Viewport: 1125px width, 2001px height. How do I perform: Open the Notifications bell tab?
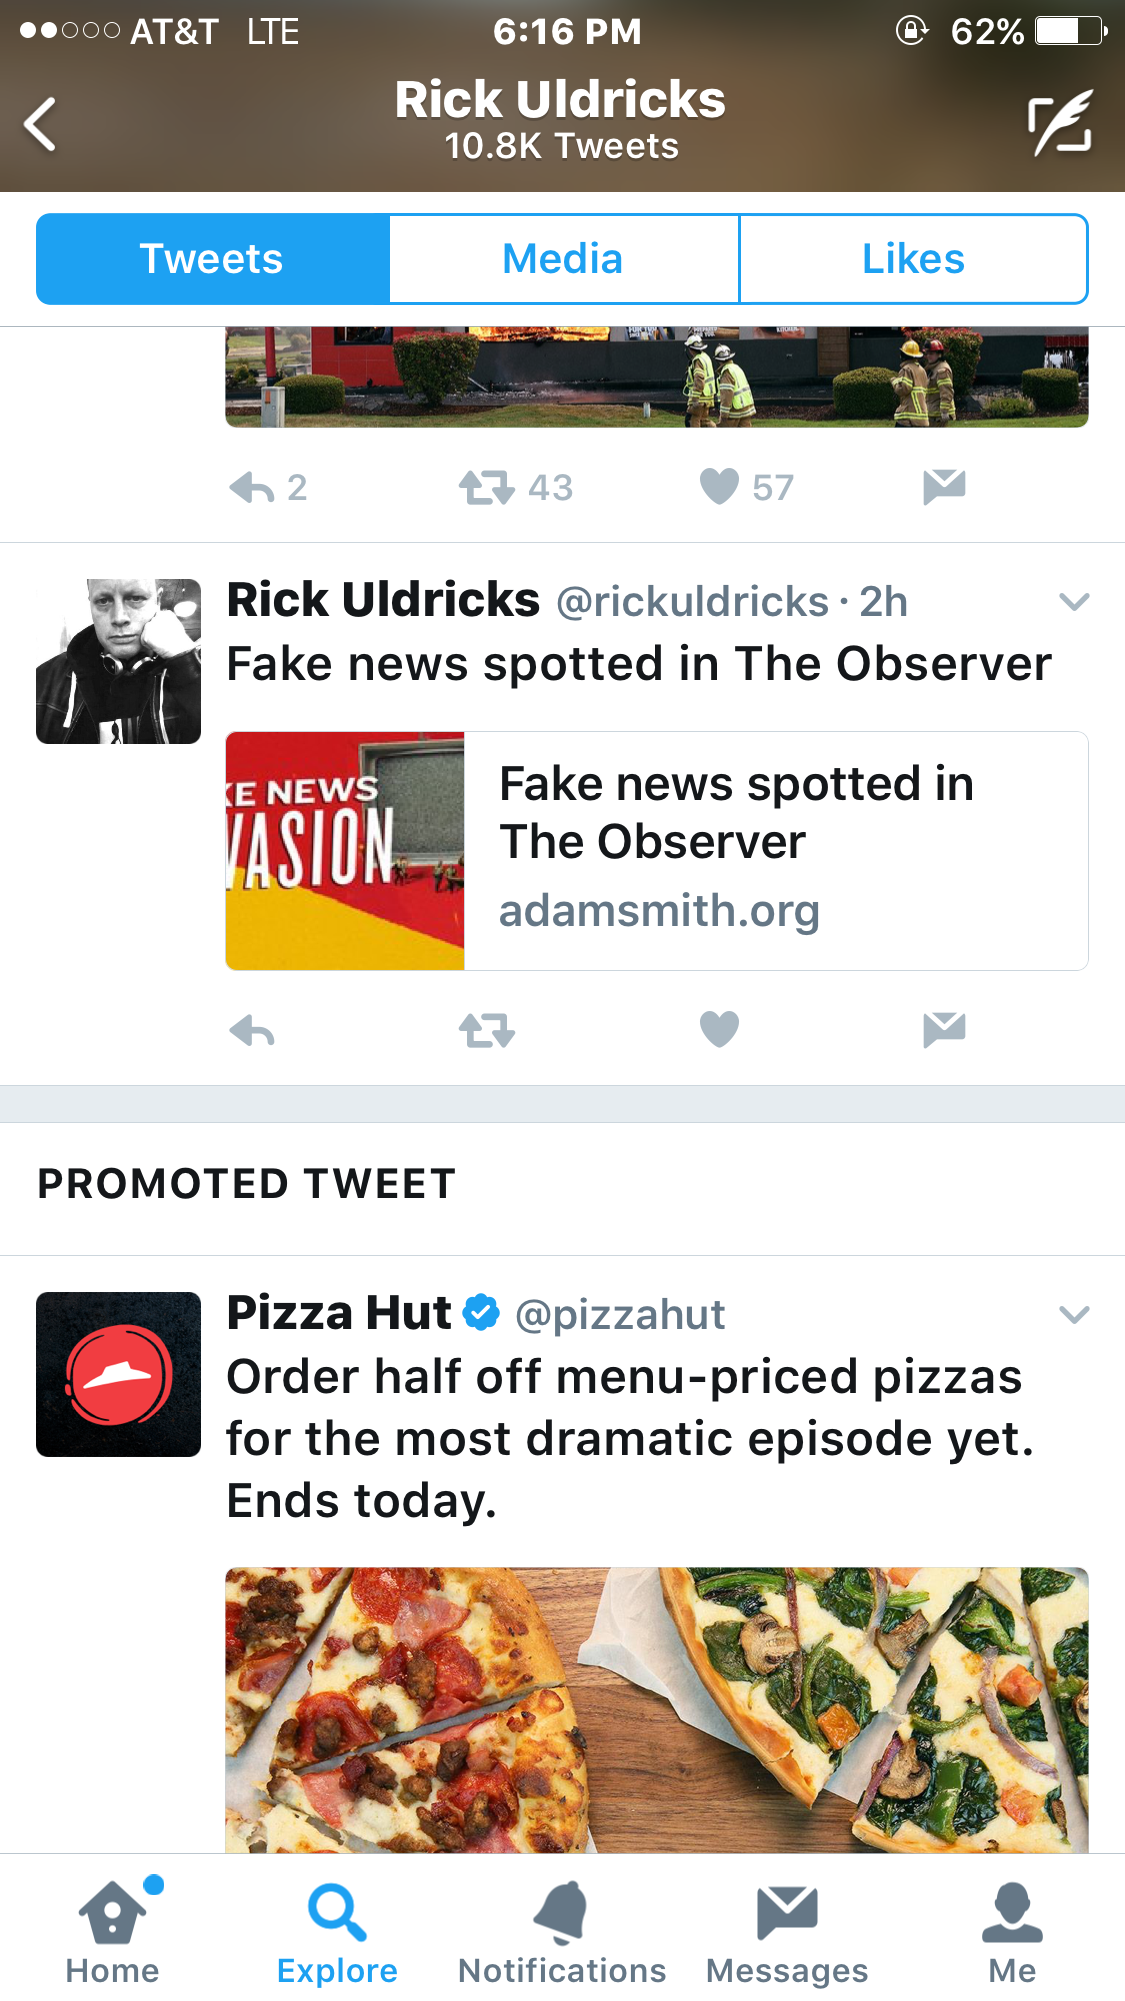click(x=562, y=1932)
